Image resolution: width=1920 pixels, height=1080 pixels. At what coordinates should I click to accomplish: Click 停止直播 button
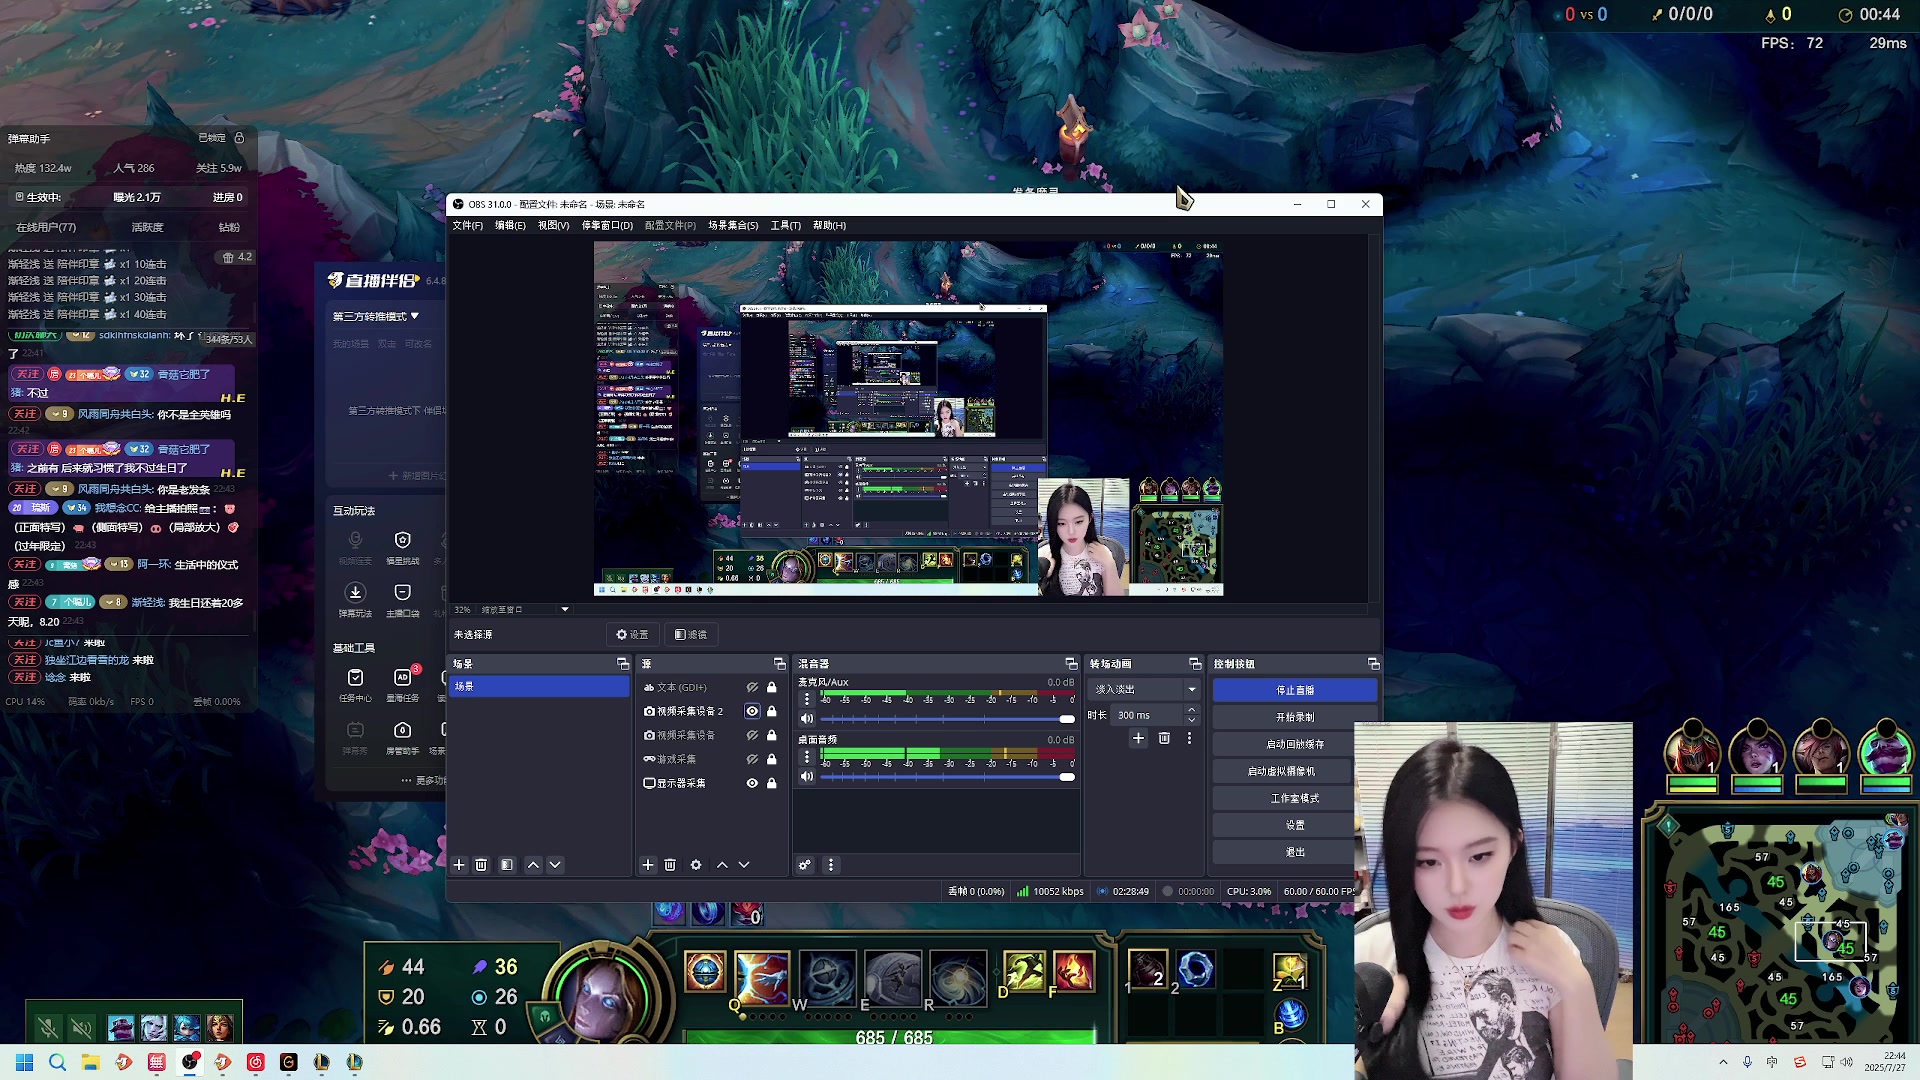1295,691
